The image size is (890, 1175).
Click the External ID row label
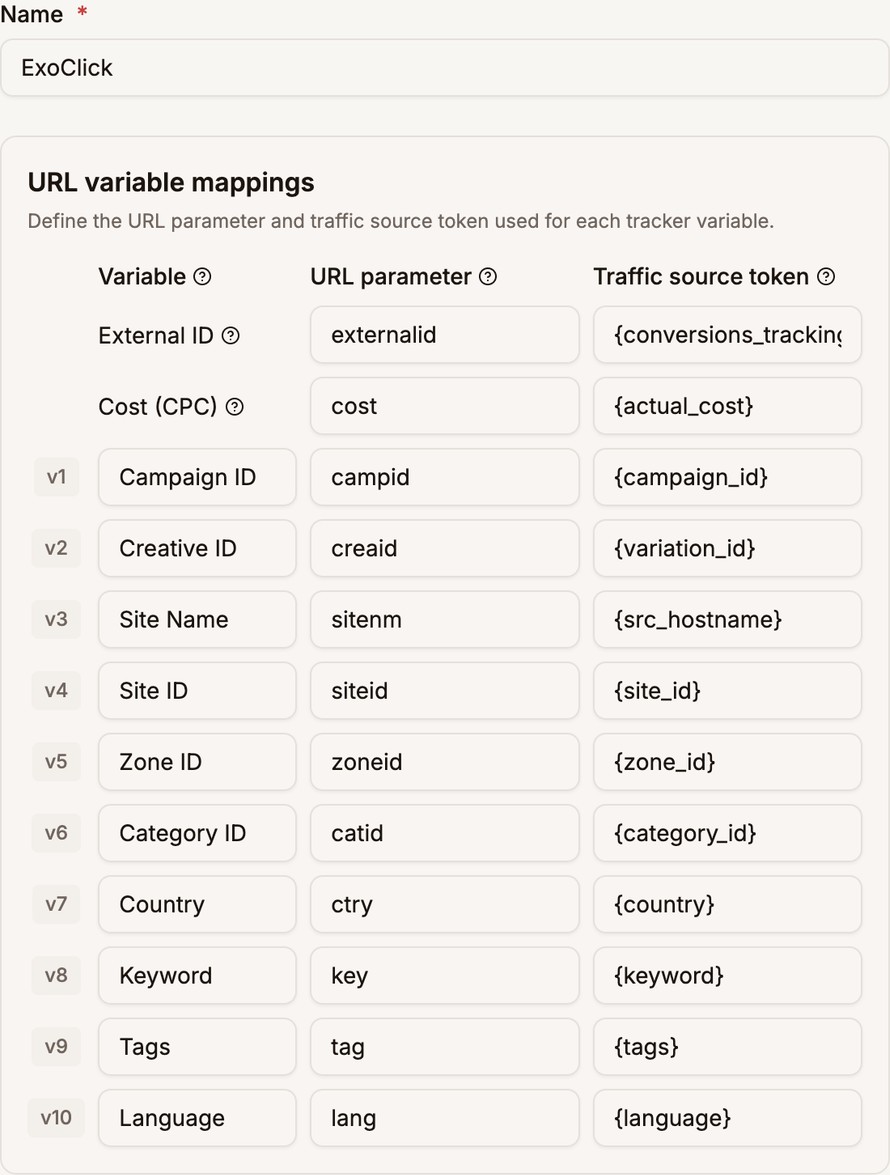(x=156, y=335)
